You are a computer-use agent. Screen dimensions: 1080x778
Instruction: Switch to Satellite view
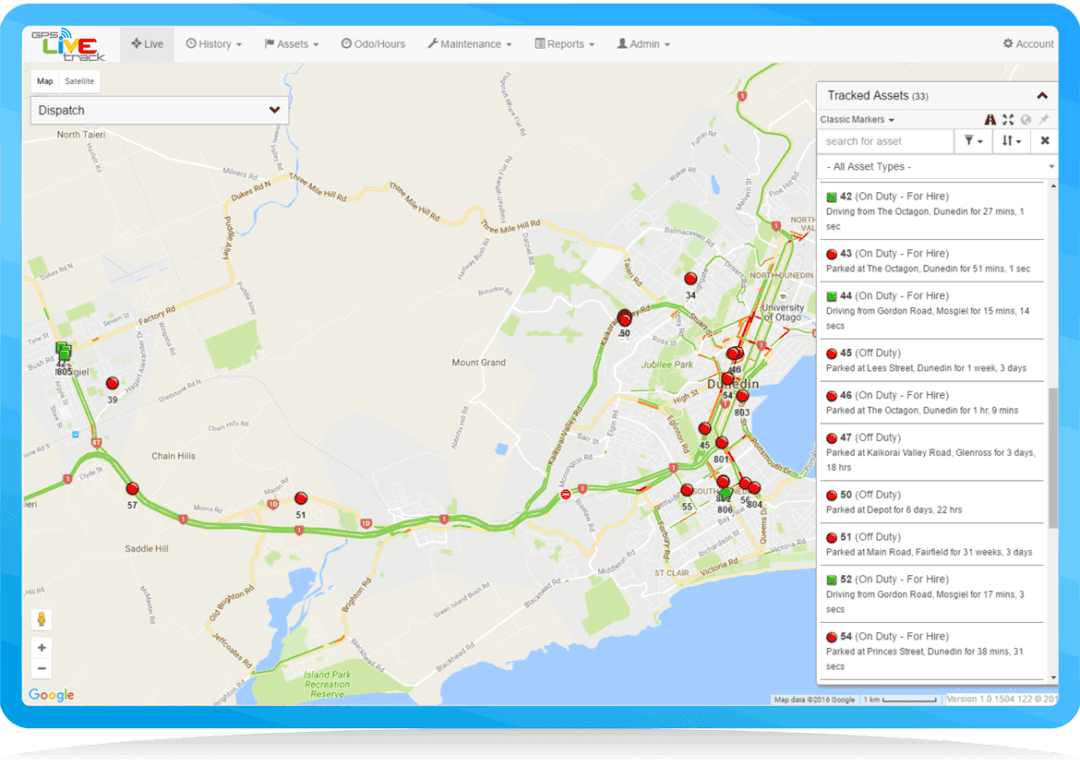pos(78,81)
